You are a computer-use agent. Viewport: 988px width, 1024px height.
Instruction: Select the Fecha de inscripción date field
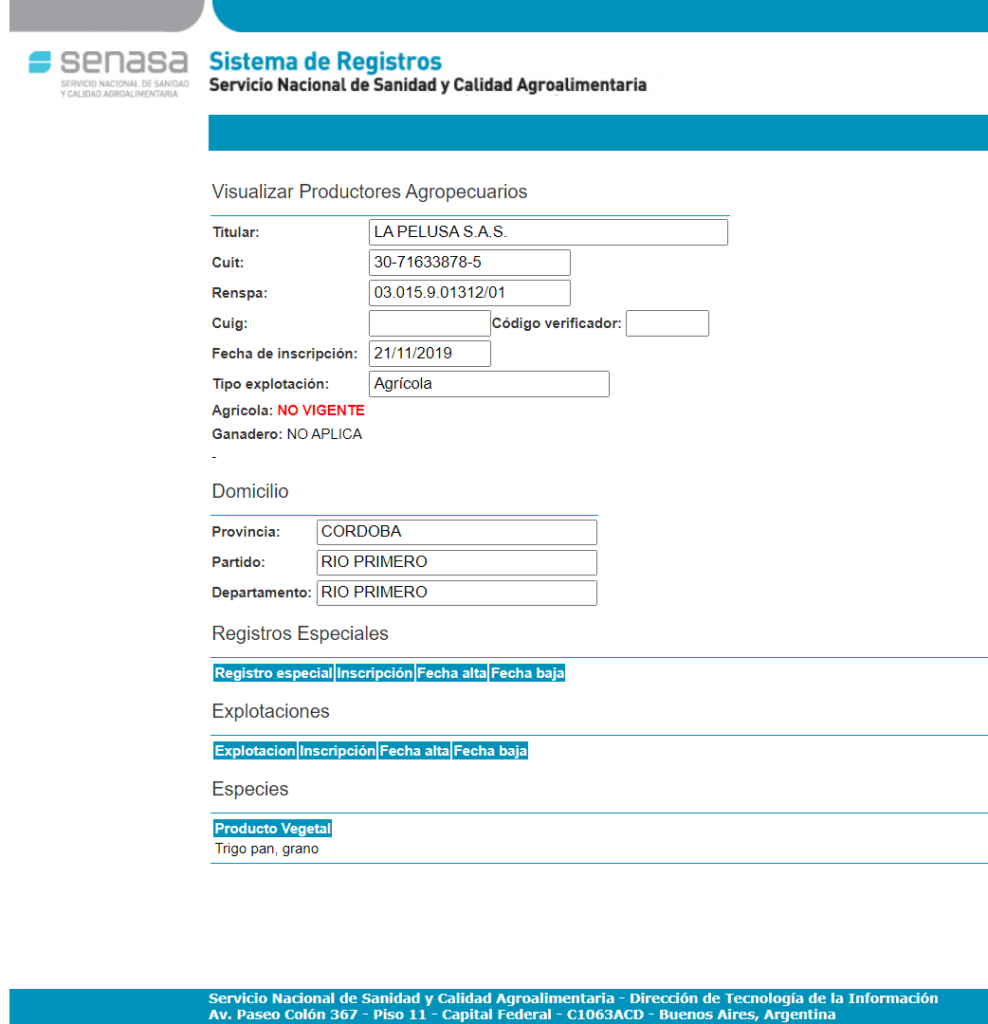tap(429, 354)
